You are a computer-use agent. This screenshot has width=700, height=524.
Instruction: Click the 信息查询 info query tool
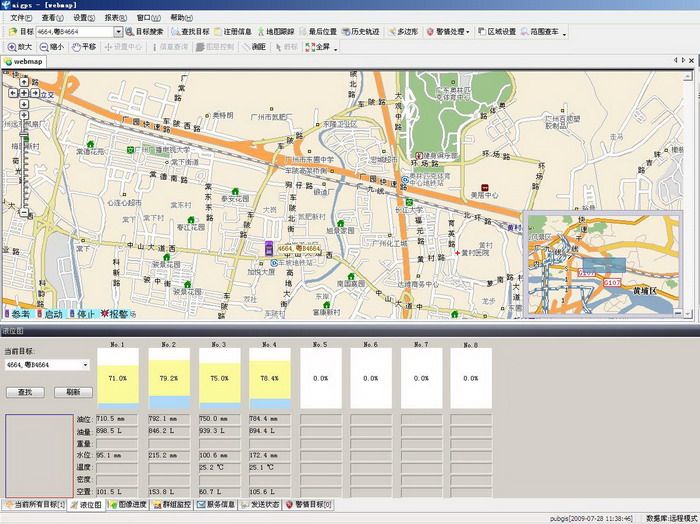click(x=170, y=47)
